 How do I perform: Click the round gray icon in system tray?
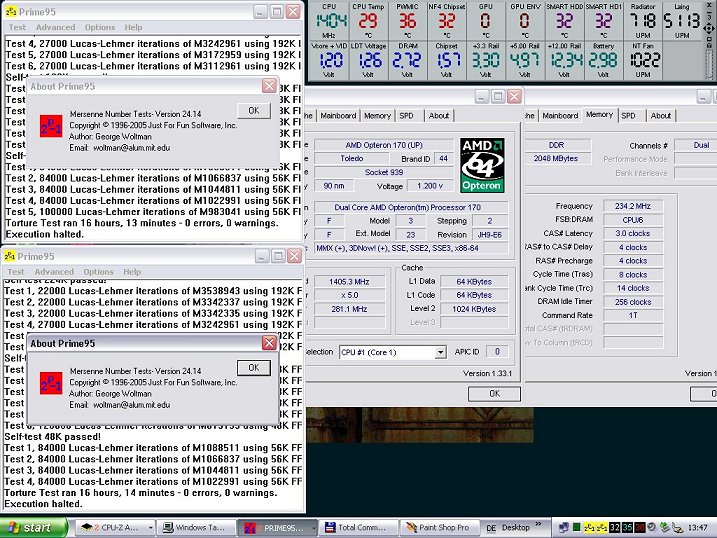point(652,527)
